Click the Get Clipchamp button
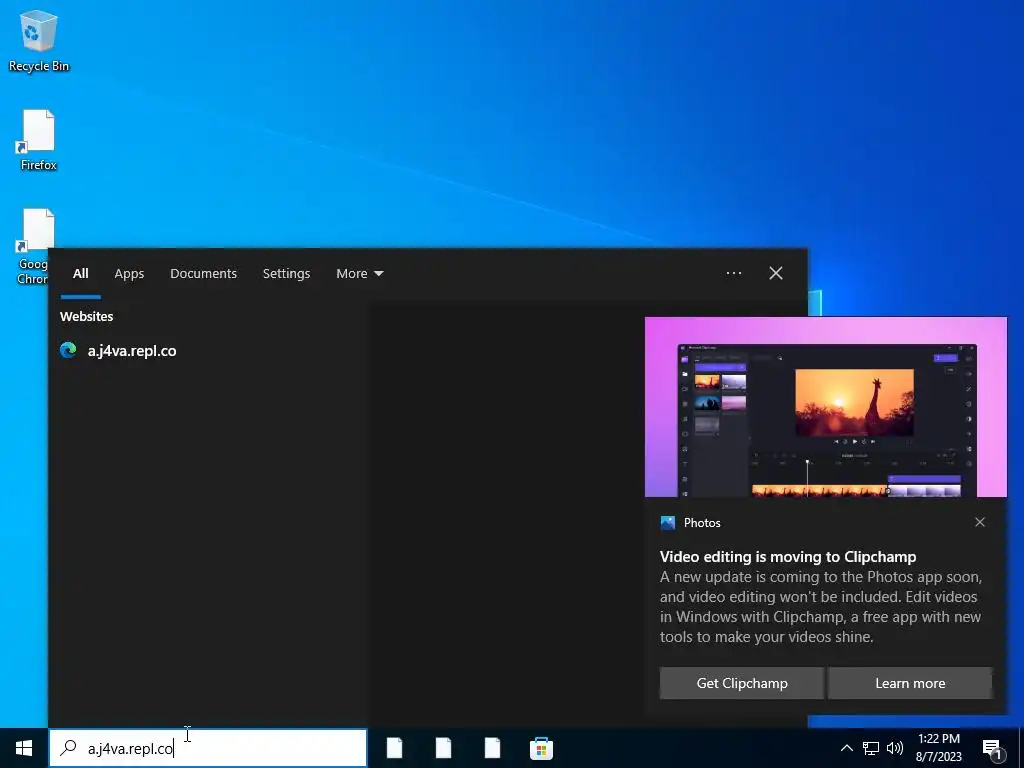Viewport: 1024px width, 768px height. tap(742, 683)
